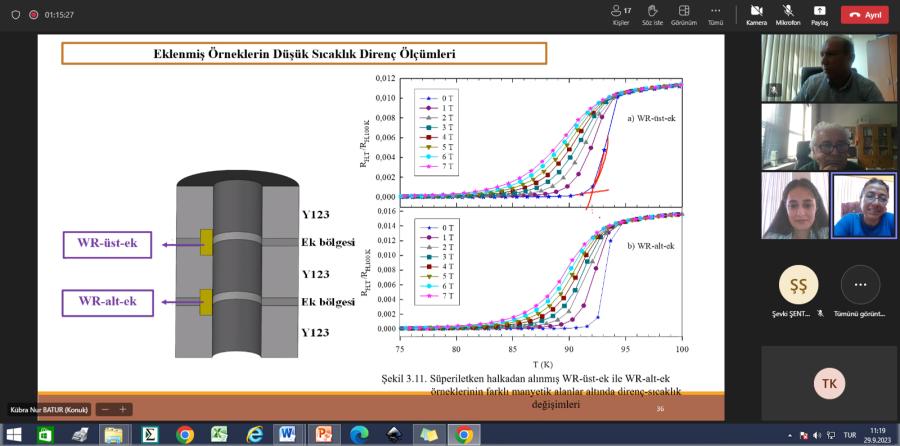Open Microsoft Edge from the taskbar
Viewport: 900px width, 446px height.
[359, 435]
